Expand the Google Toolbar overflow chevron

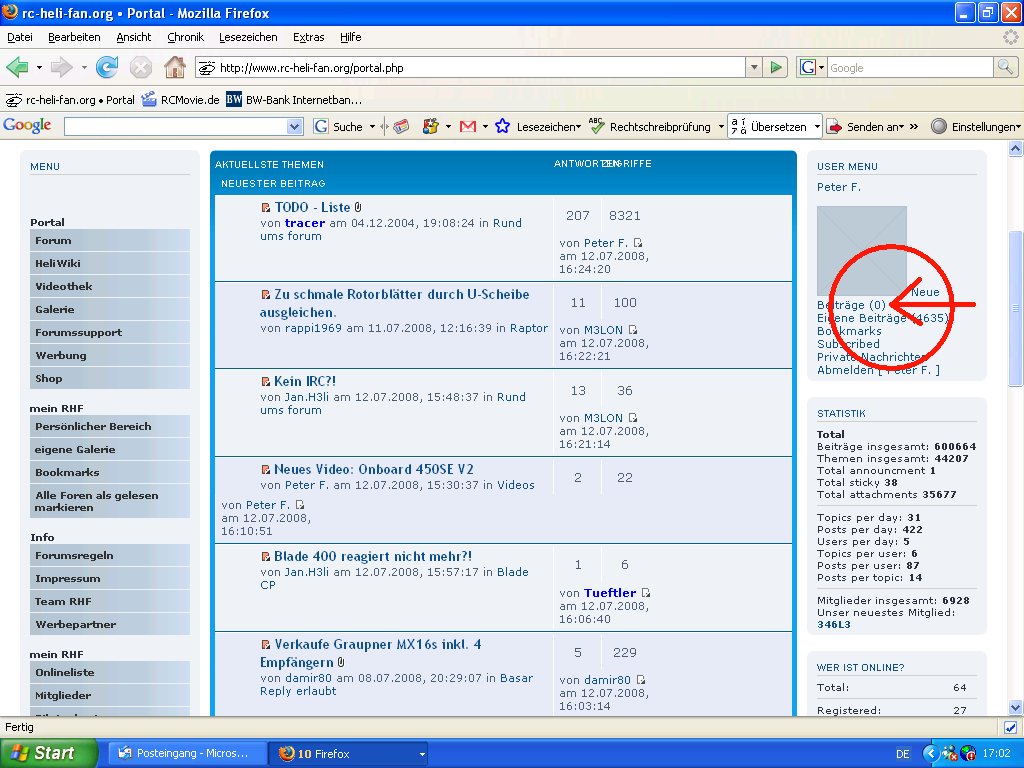click(x=914, y=127)
